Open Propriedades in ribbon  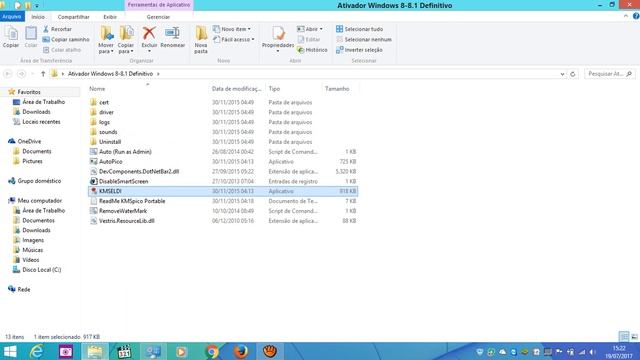pos(278,39)
